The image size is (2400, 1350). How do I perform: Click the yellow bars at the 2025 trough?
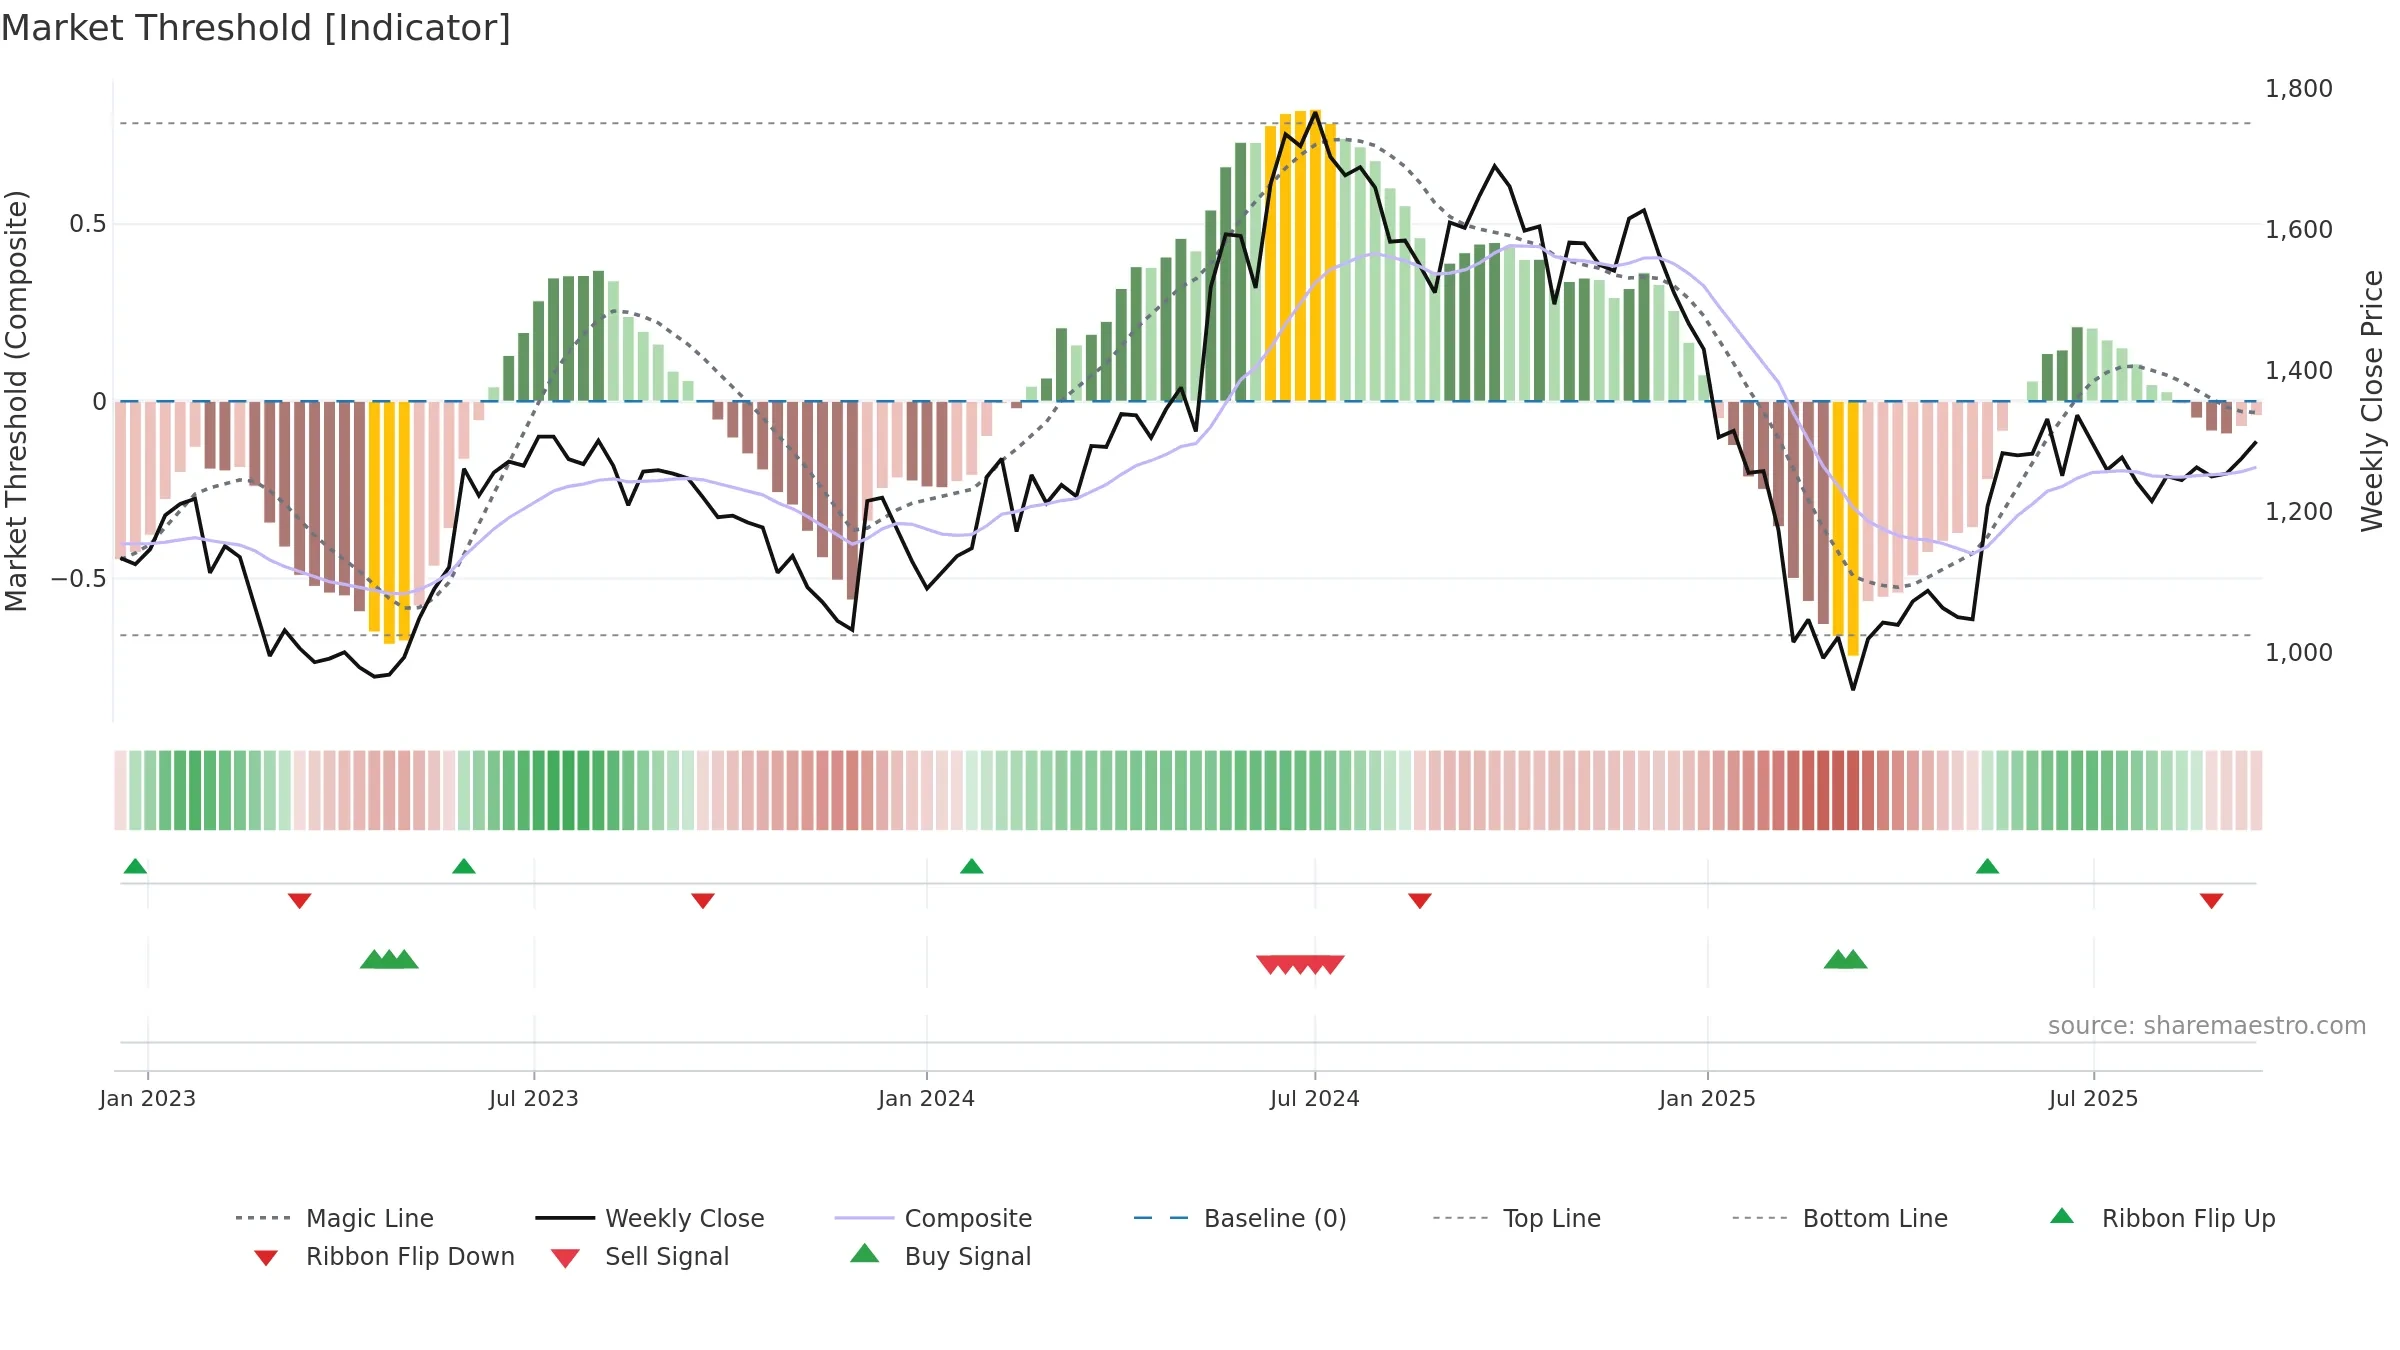(1846, 528)
